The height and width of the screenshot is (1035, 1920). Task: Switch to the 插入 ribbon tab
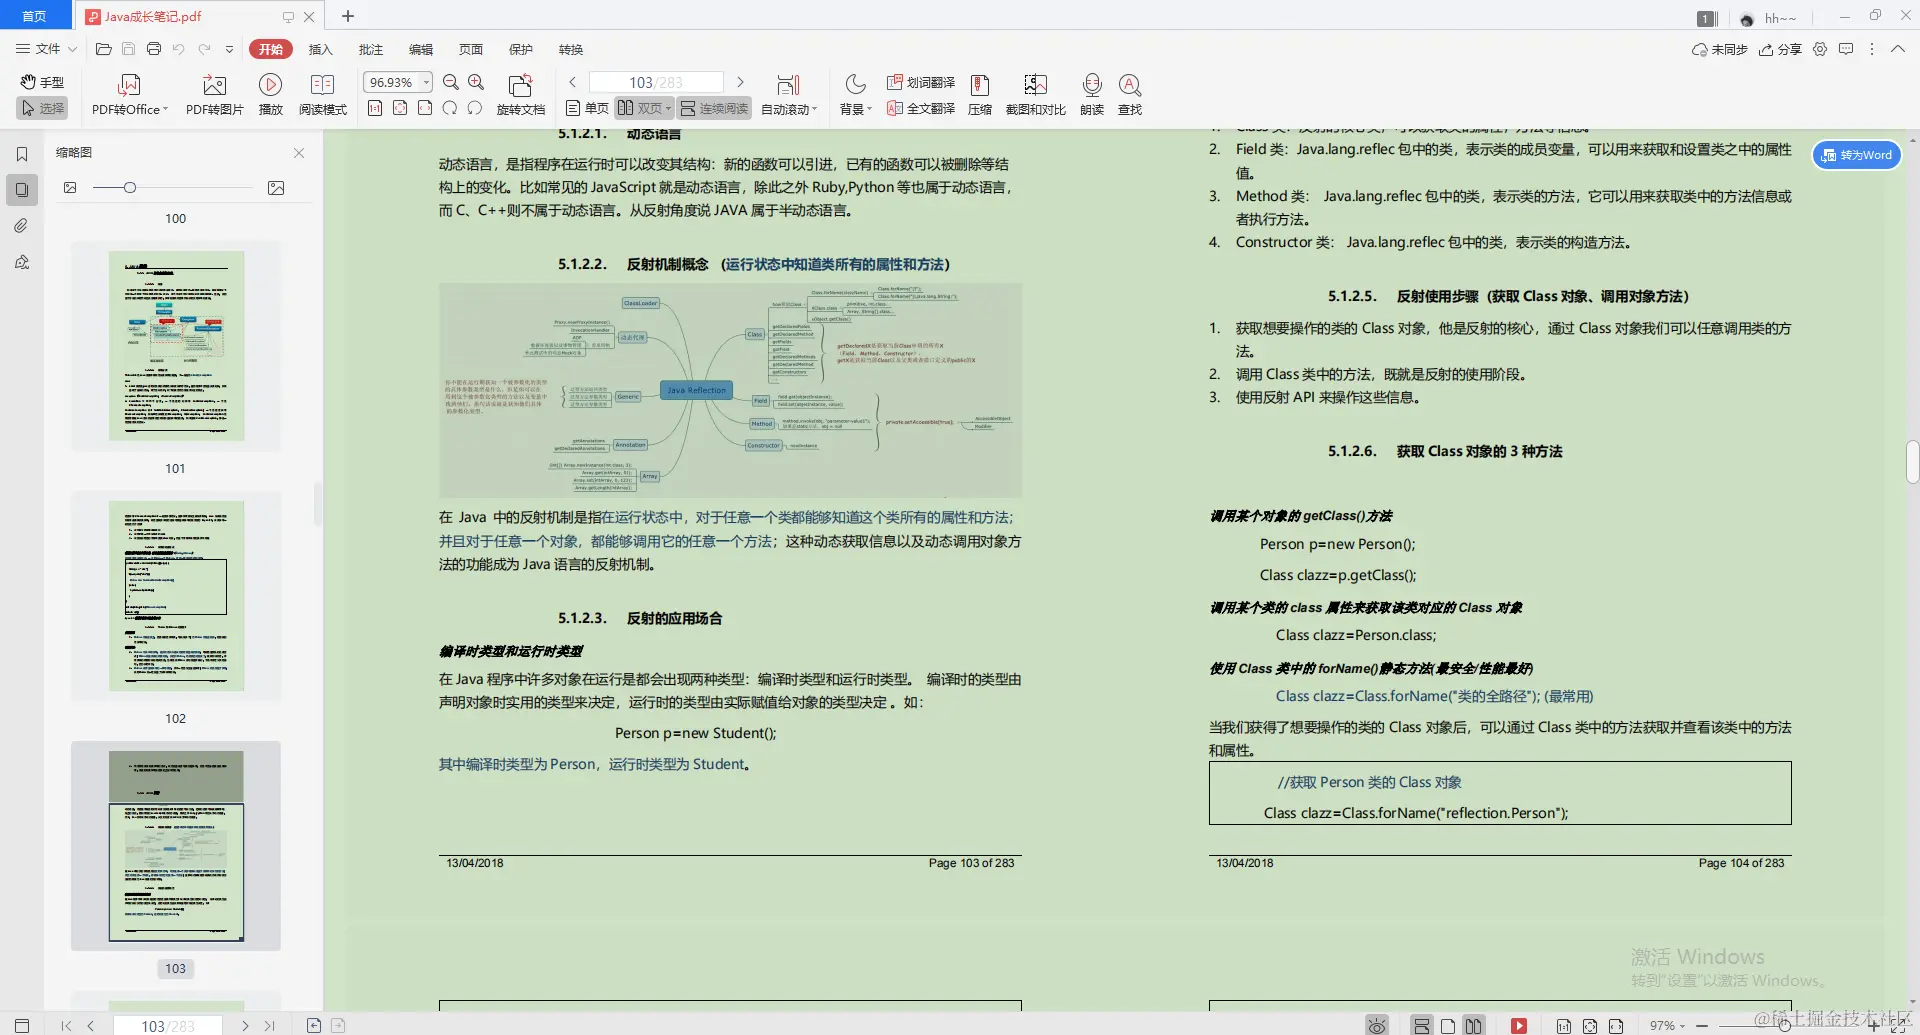coord(320,49)
